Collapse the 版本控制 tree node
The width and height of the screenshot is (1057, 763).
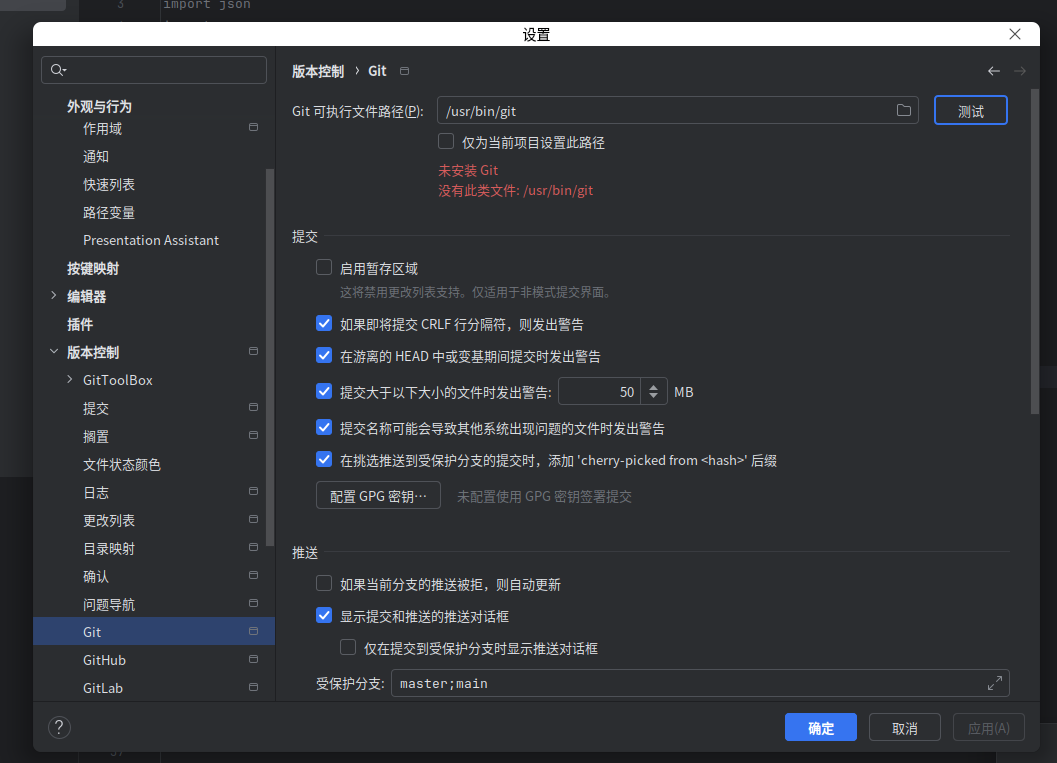tap(54, 352)
